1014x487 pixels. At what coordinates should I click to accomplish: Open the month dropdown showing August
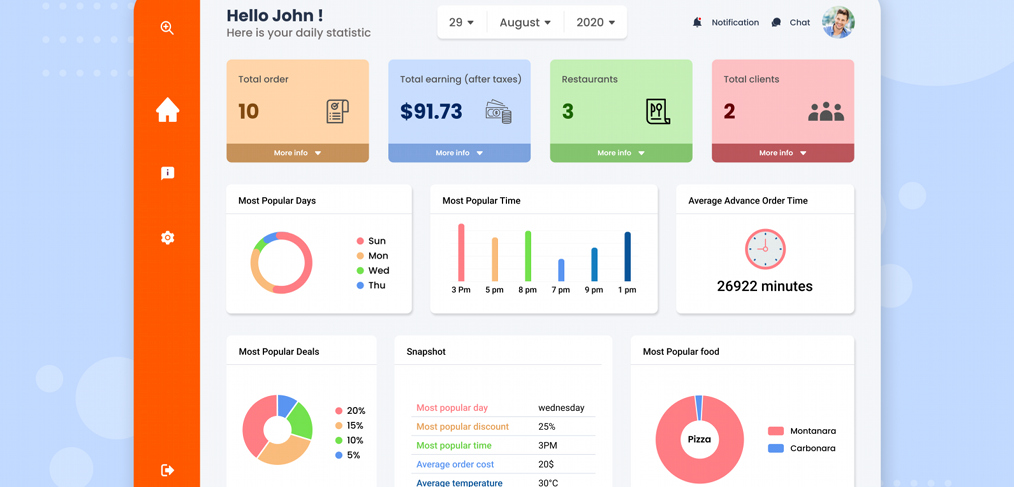coord(525,23)
